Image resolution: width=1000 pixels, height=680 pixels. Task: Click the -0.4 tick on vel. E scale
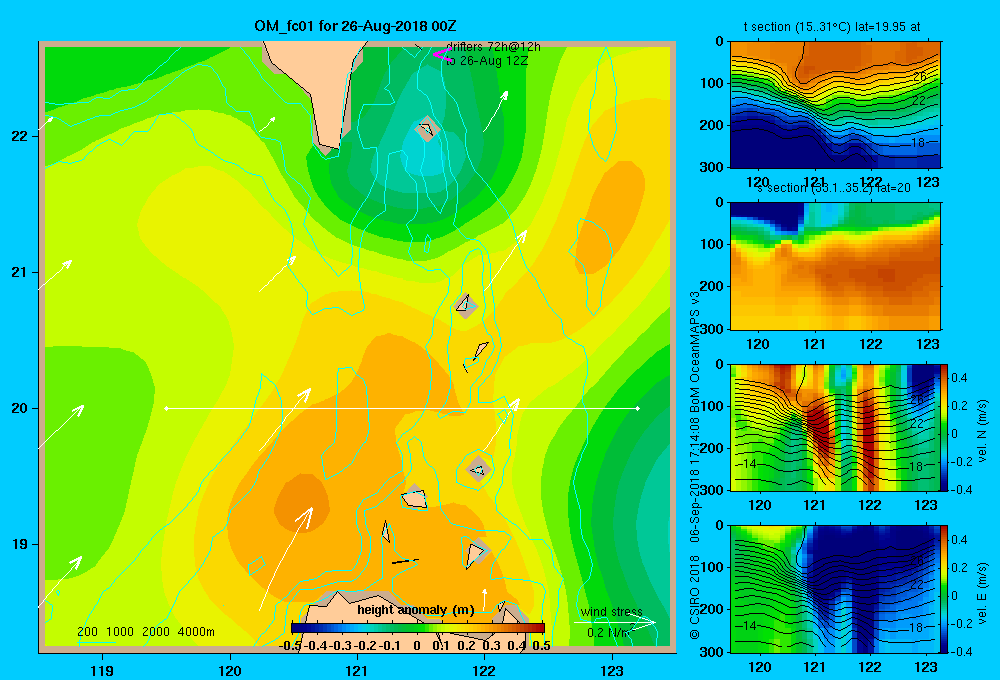[x=960, y=651]
